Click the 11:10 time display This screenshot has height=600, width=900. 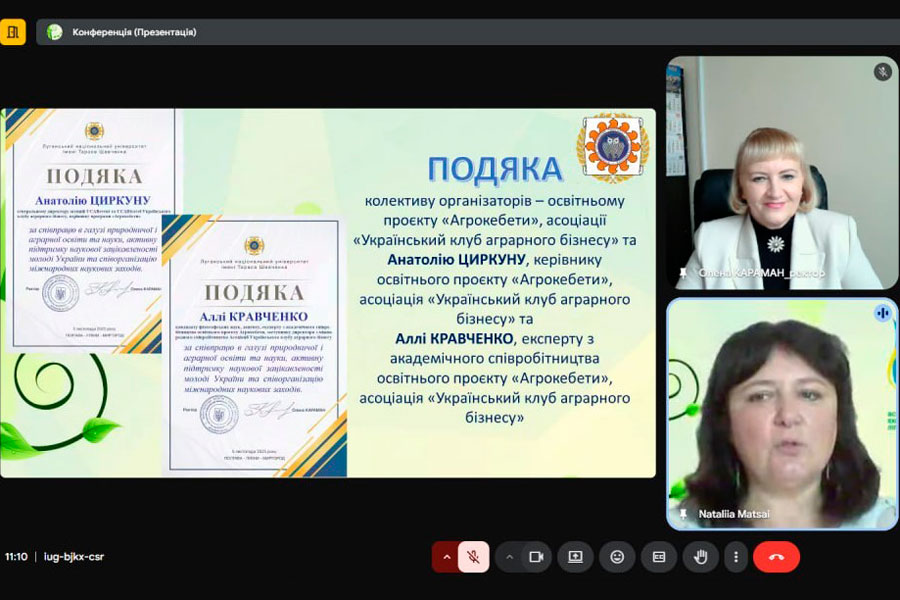click(16, 556)
